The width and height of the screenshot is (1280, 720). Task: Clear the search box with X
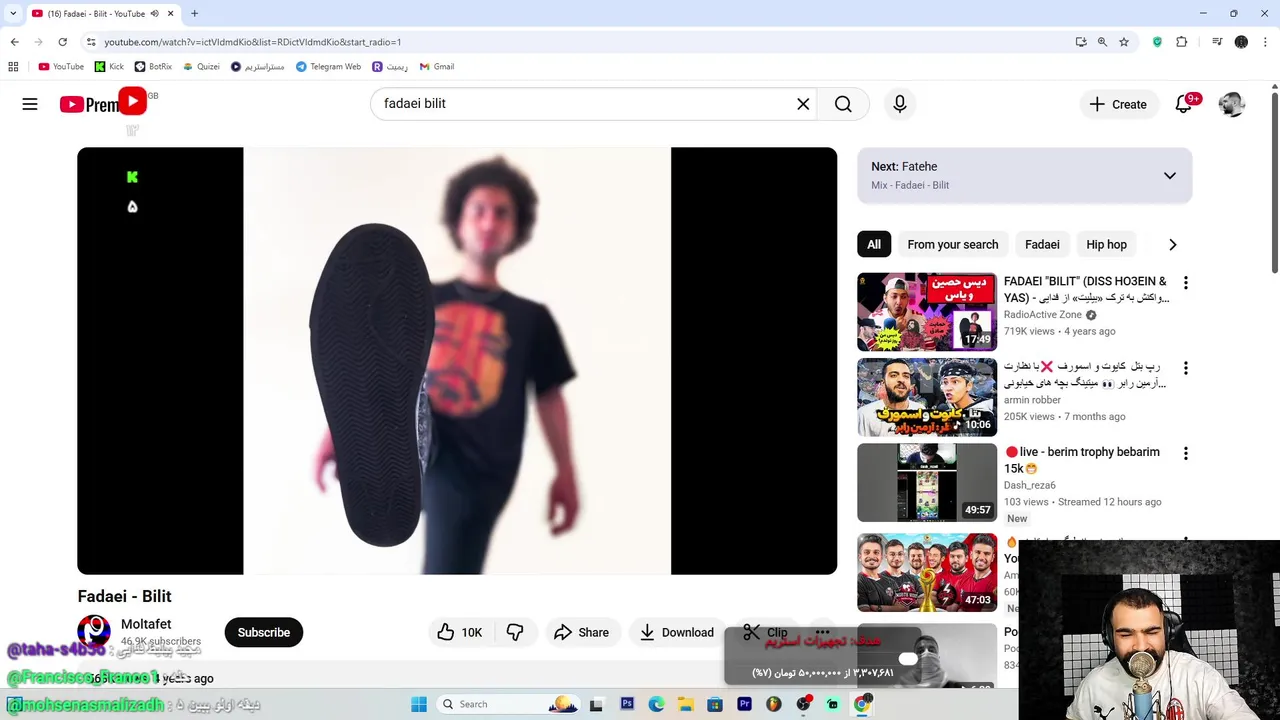803,104
